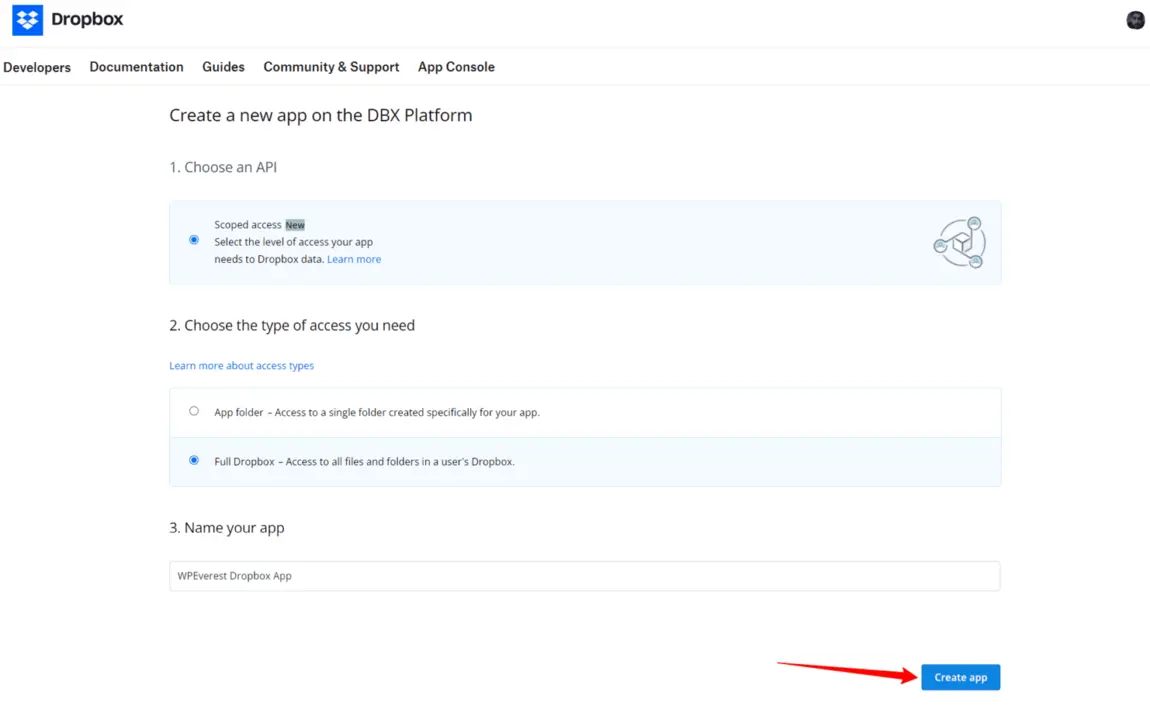Viewport: 1150px width, 709px height.
Task: Click '2. Choose the type of access you need' heading
Action: (x=292, y=326)
